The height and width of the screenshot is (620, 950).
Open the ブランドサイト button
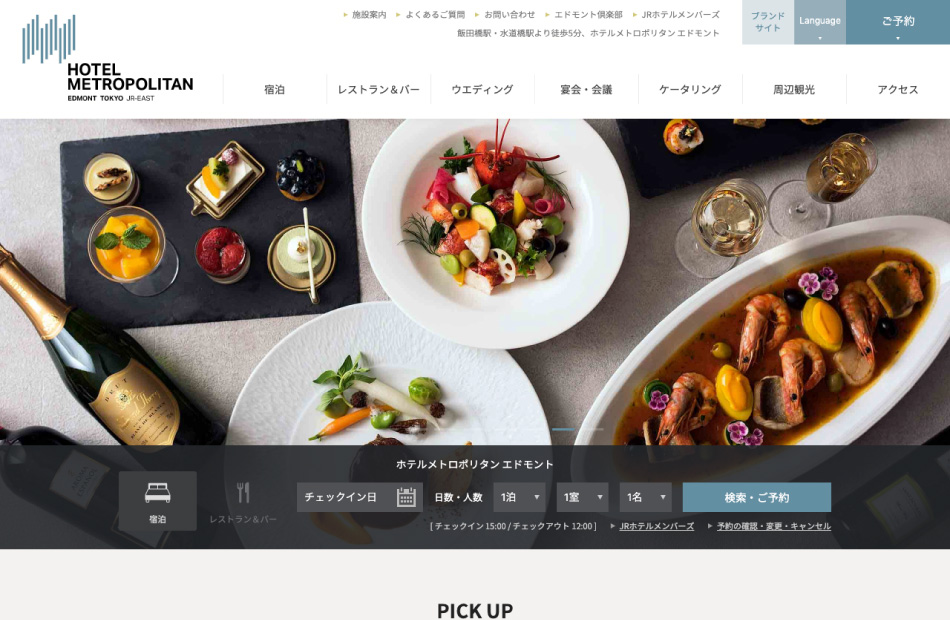tap(768, 22)
